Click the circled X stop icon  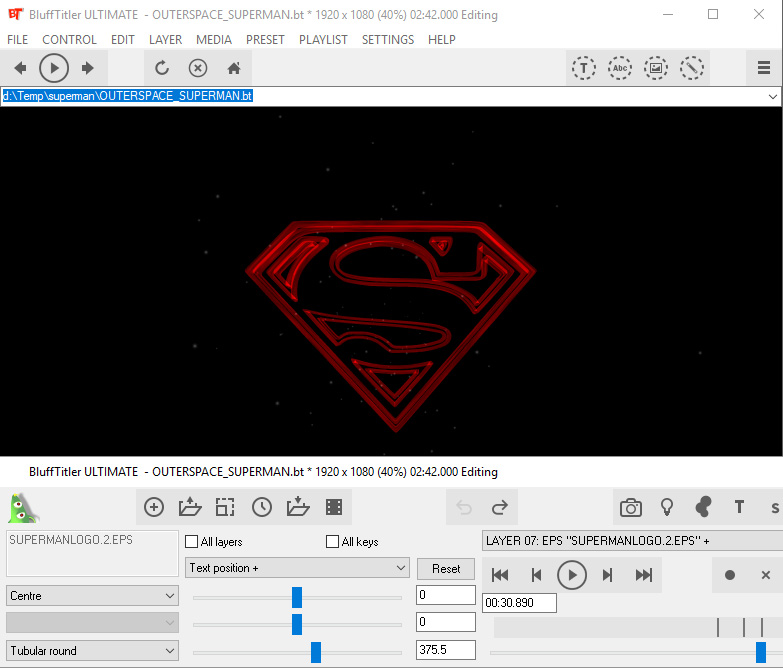[198, 68]
